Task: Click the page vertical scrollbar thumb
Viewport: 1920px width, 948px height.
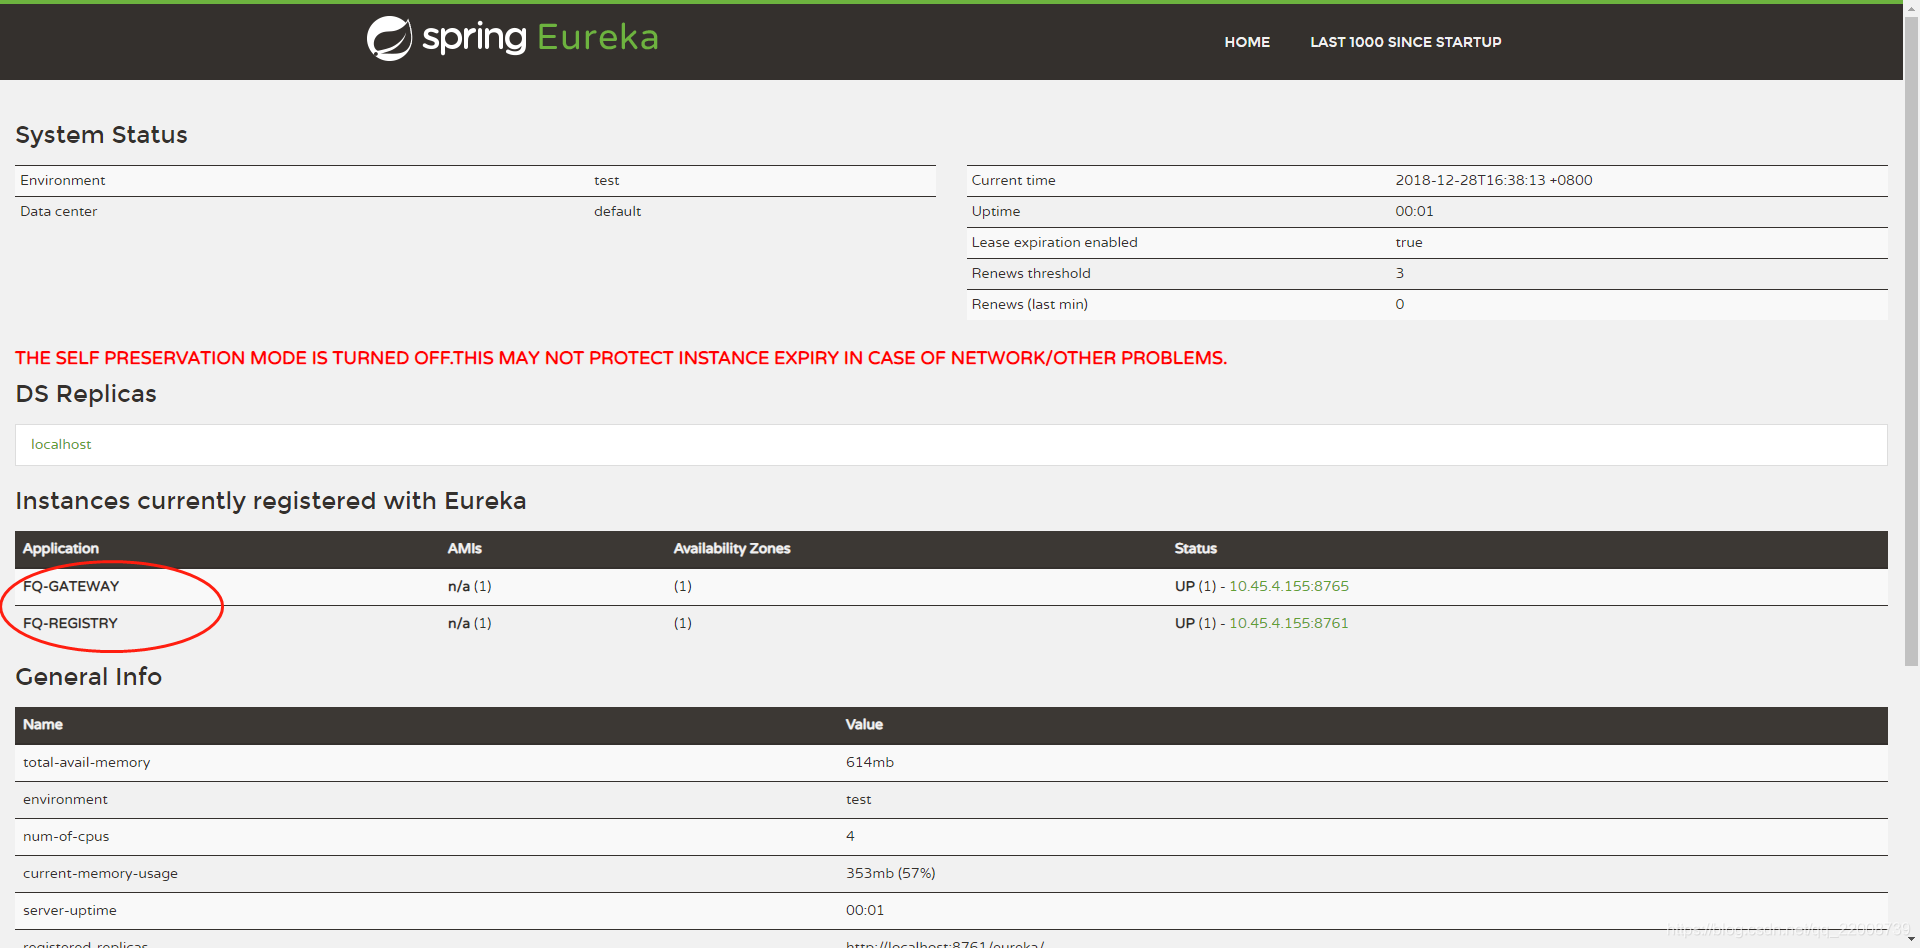Action: coord(1911,340)
